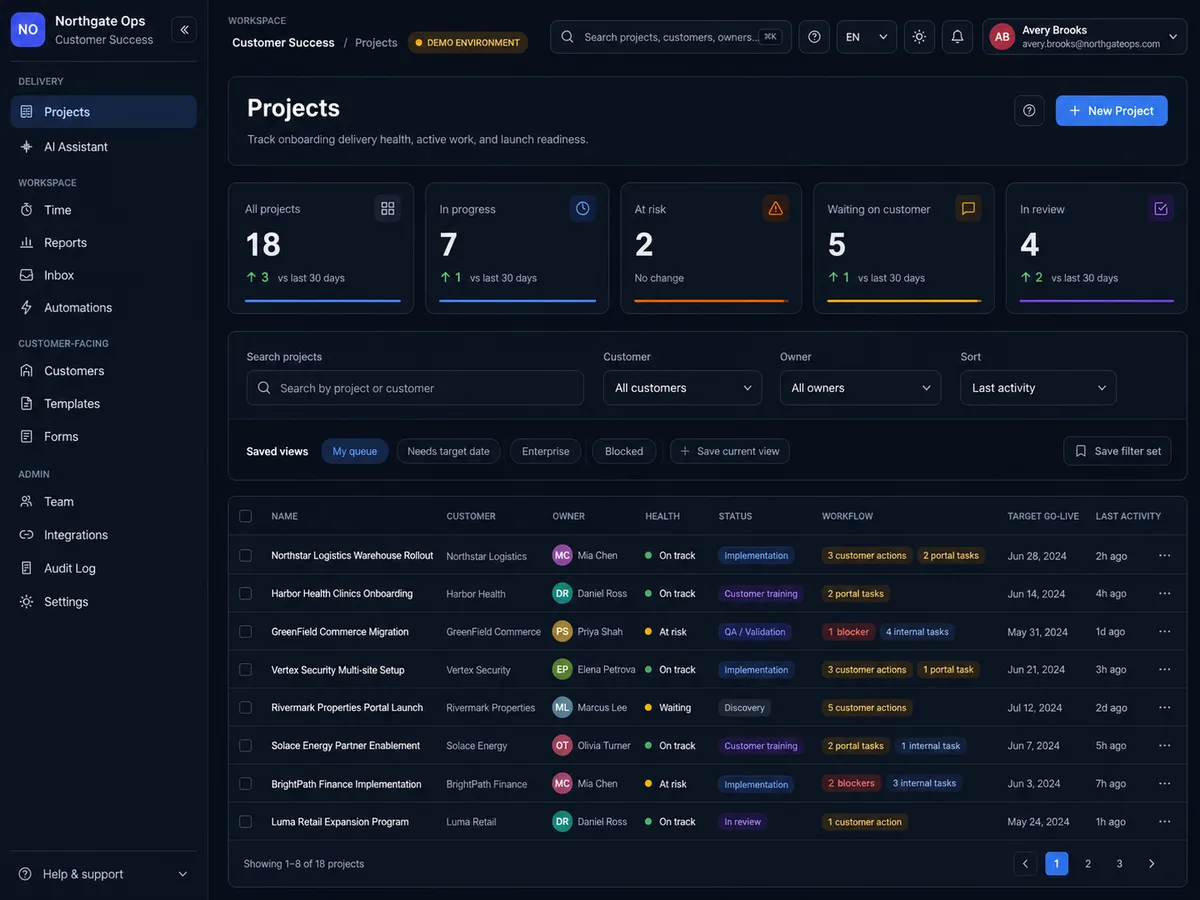The height and width of the screenshot is (900, 1200).
Task: Select the My queue saved view
Action: point(354,451)
